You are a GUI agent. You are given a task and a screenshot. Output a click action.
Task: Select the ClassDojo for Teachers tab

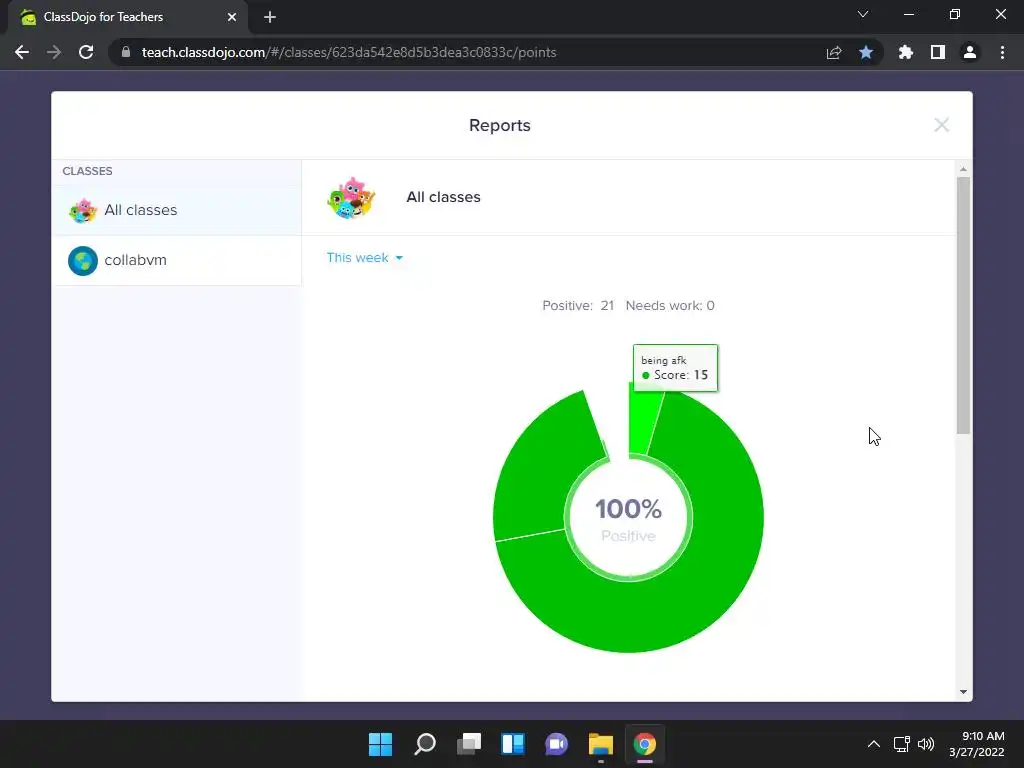click(x=128, y=17)
